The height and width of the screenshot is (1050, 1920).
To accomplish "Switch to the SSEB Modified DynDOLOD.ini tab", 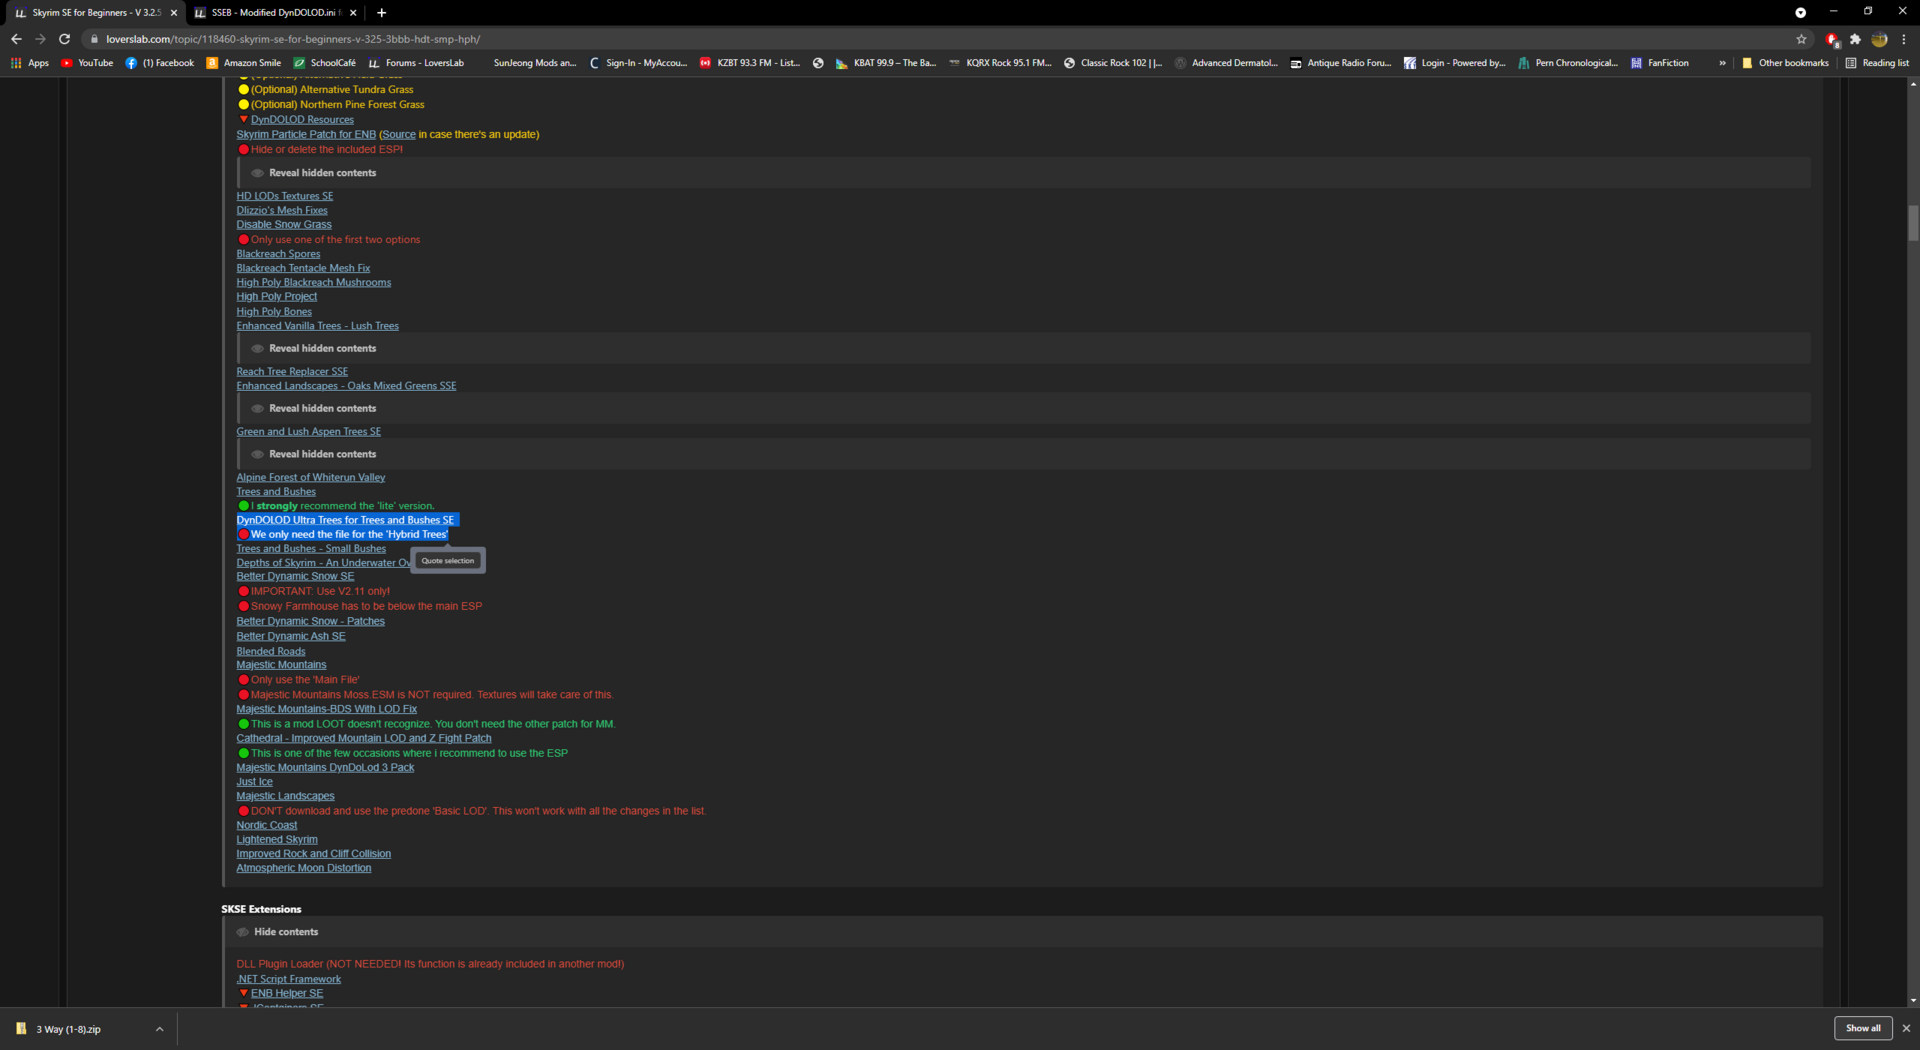I will [275, 13].
